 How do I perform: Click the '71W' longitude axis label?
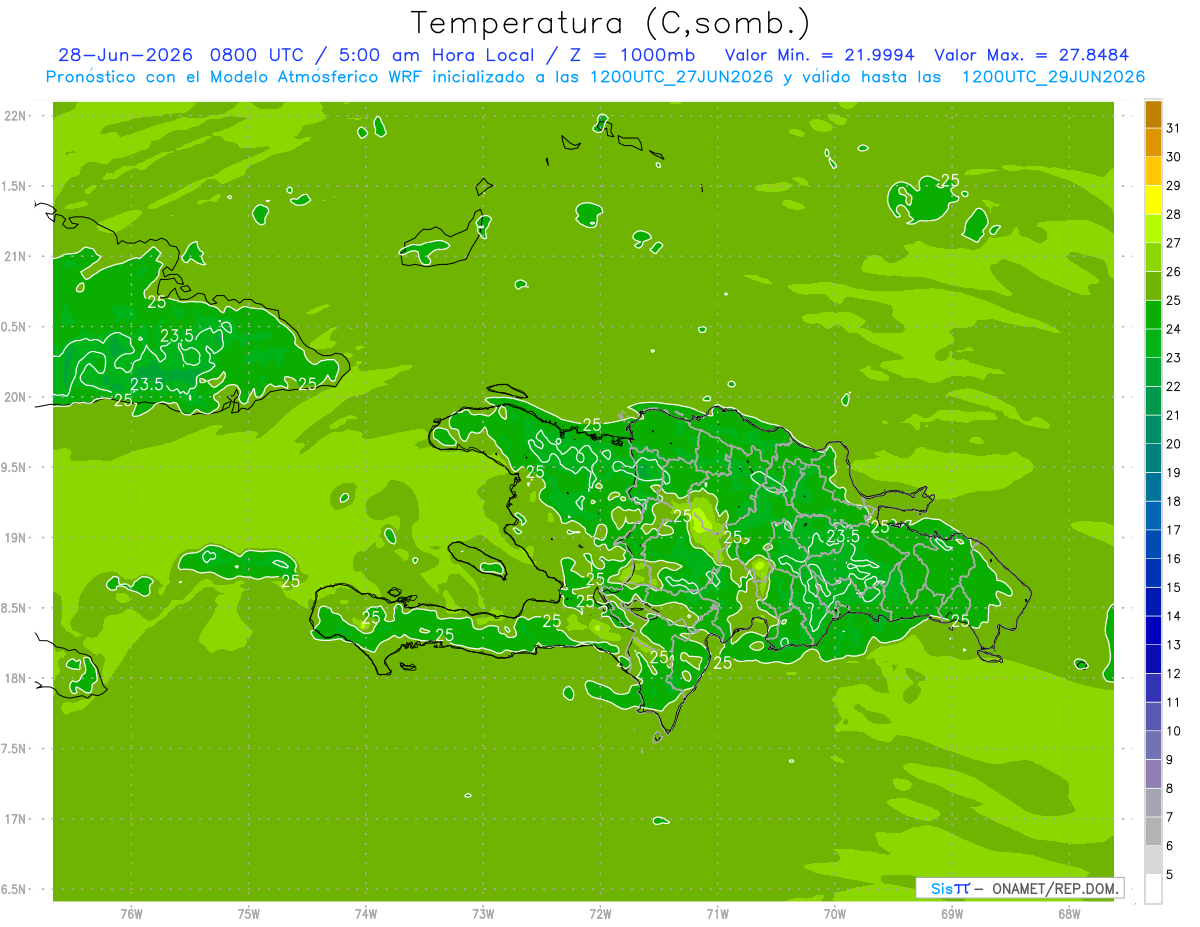717,914
